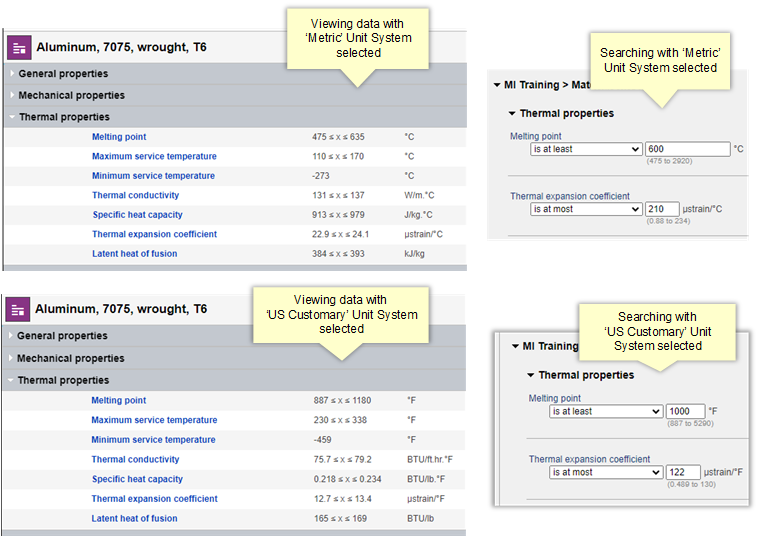Image resolution: width=759 pixels, height=537 pixels.
Task: Open the Specific heat capacity link in the BTU/lb.°F row
Action: click(x=137, y=479)
